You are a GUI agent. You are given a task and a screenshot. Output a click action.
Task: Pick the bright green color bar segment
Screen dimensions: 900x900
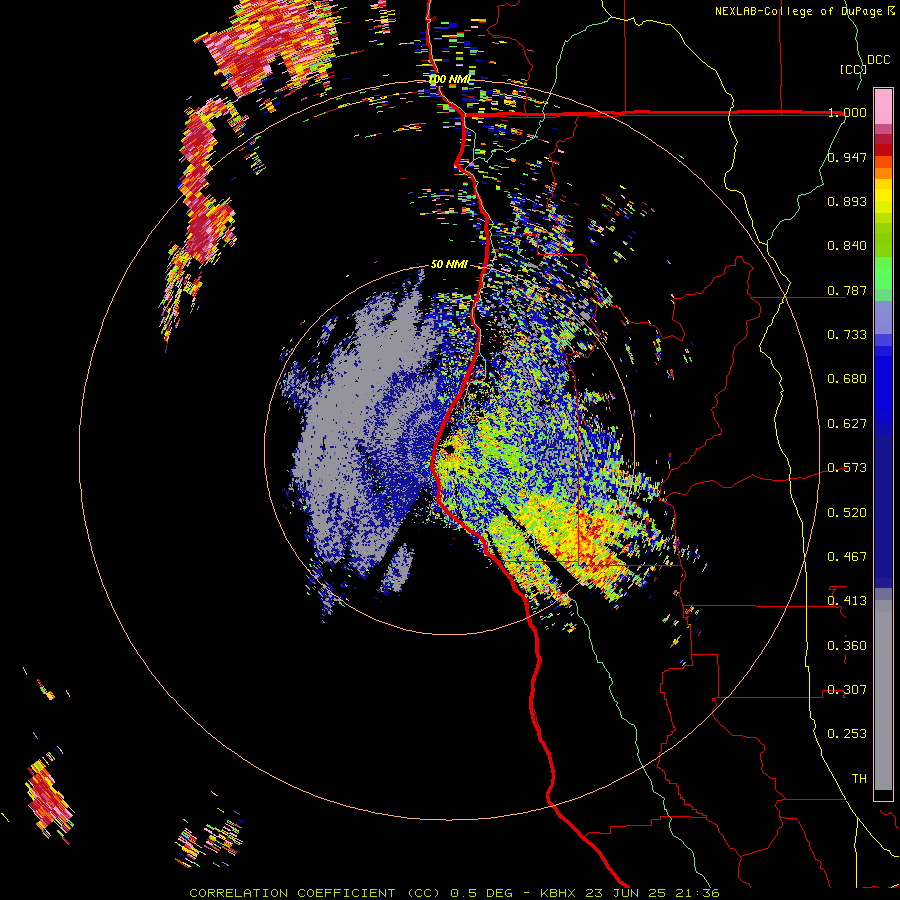(x=883, y=273)
